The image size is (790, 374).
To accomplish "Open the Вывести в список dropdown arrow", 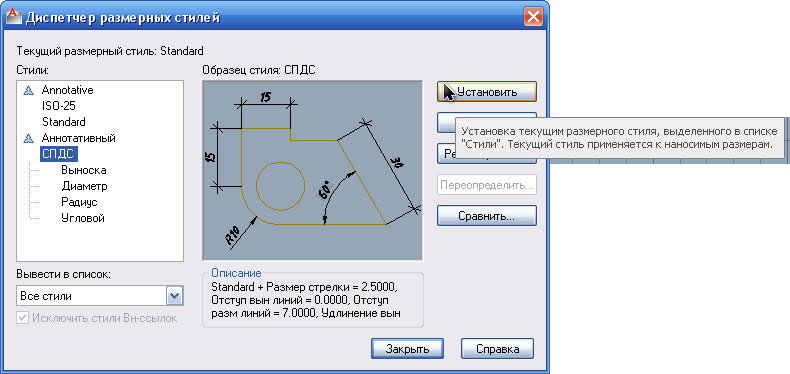I will point(174,296).
